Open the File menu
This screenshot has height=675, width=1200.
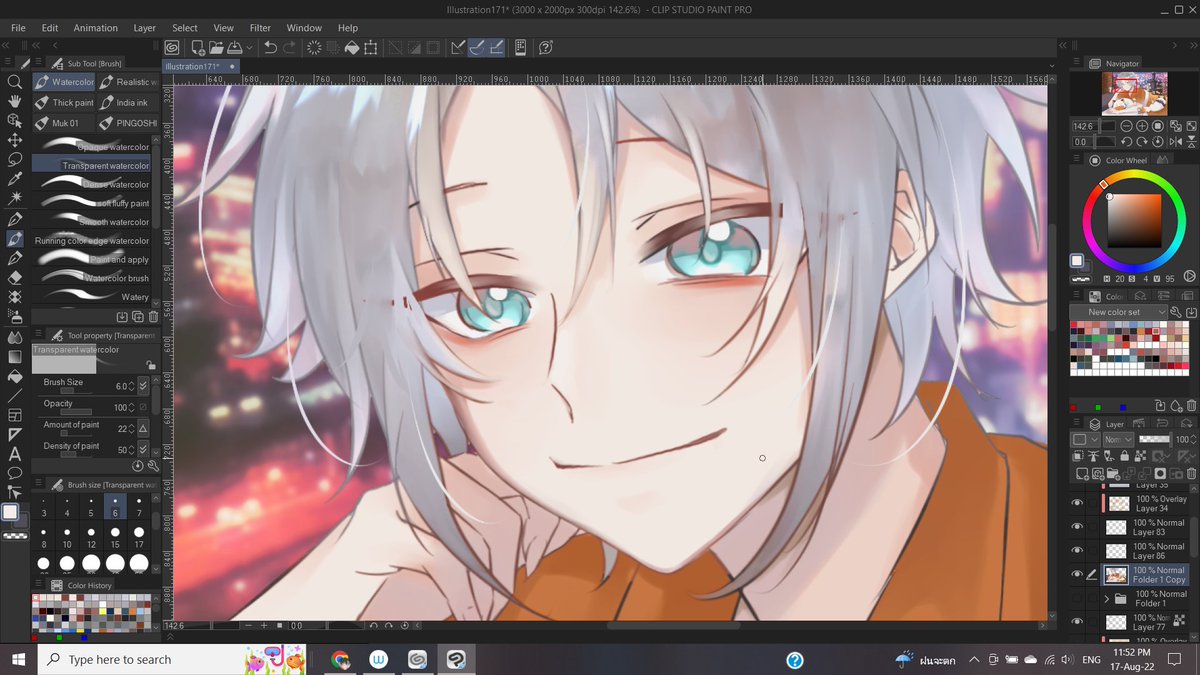tap(18, 28)
